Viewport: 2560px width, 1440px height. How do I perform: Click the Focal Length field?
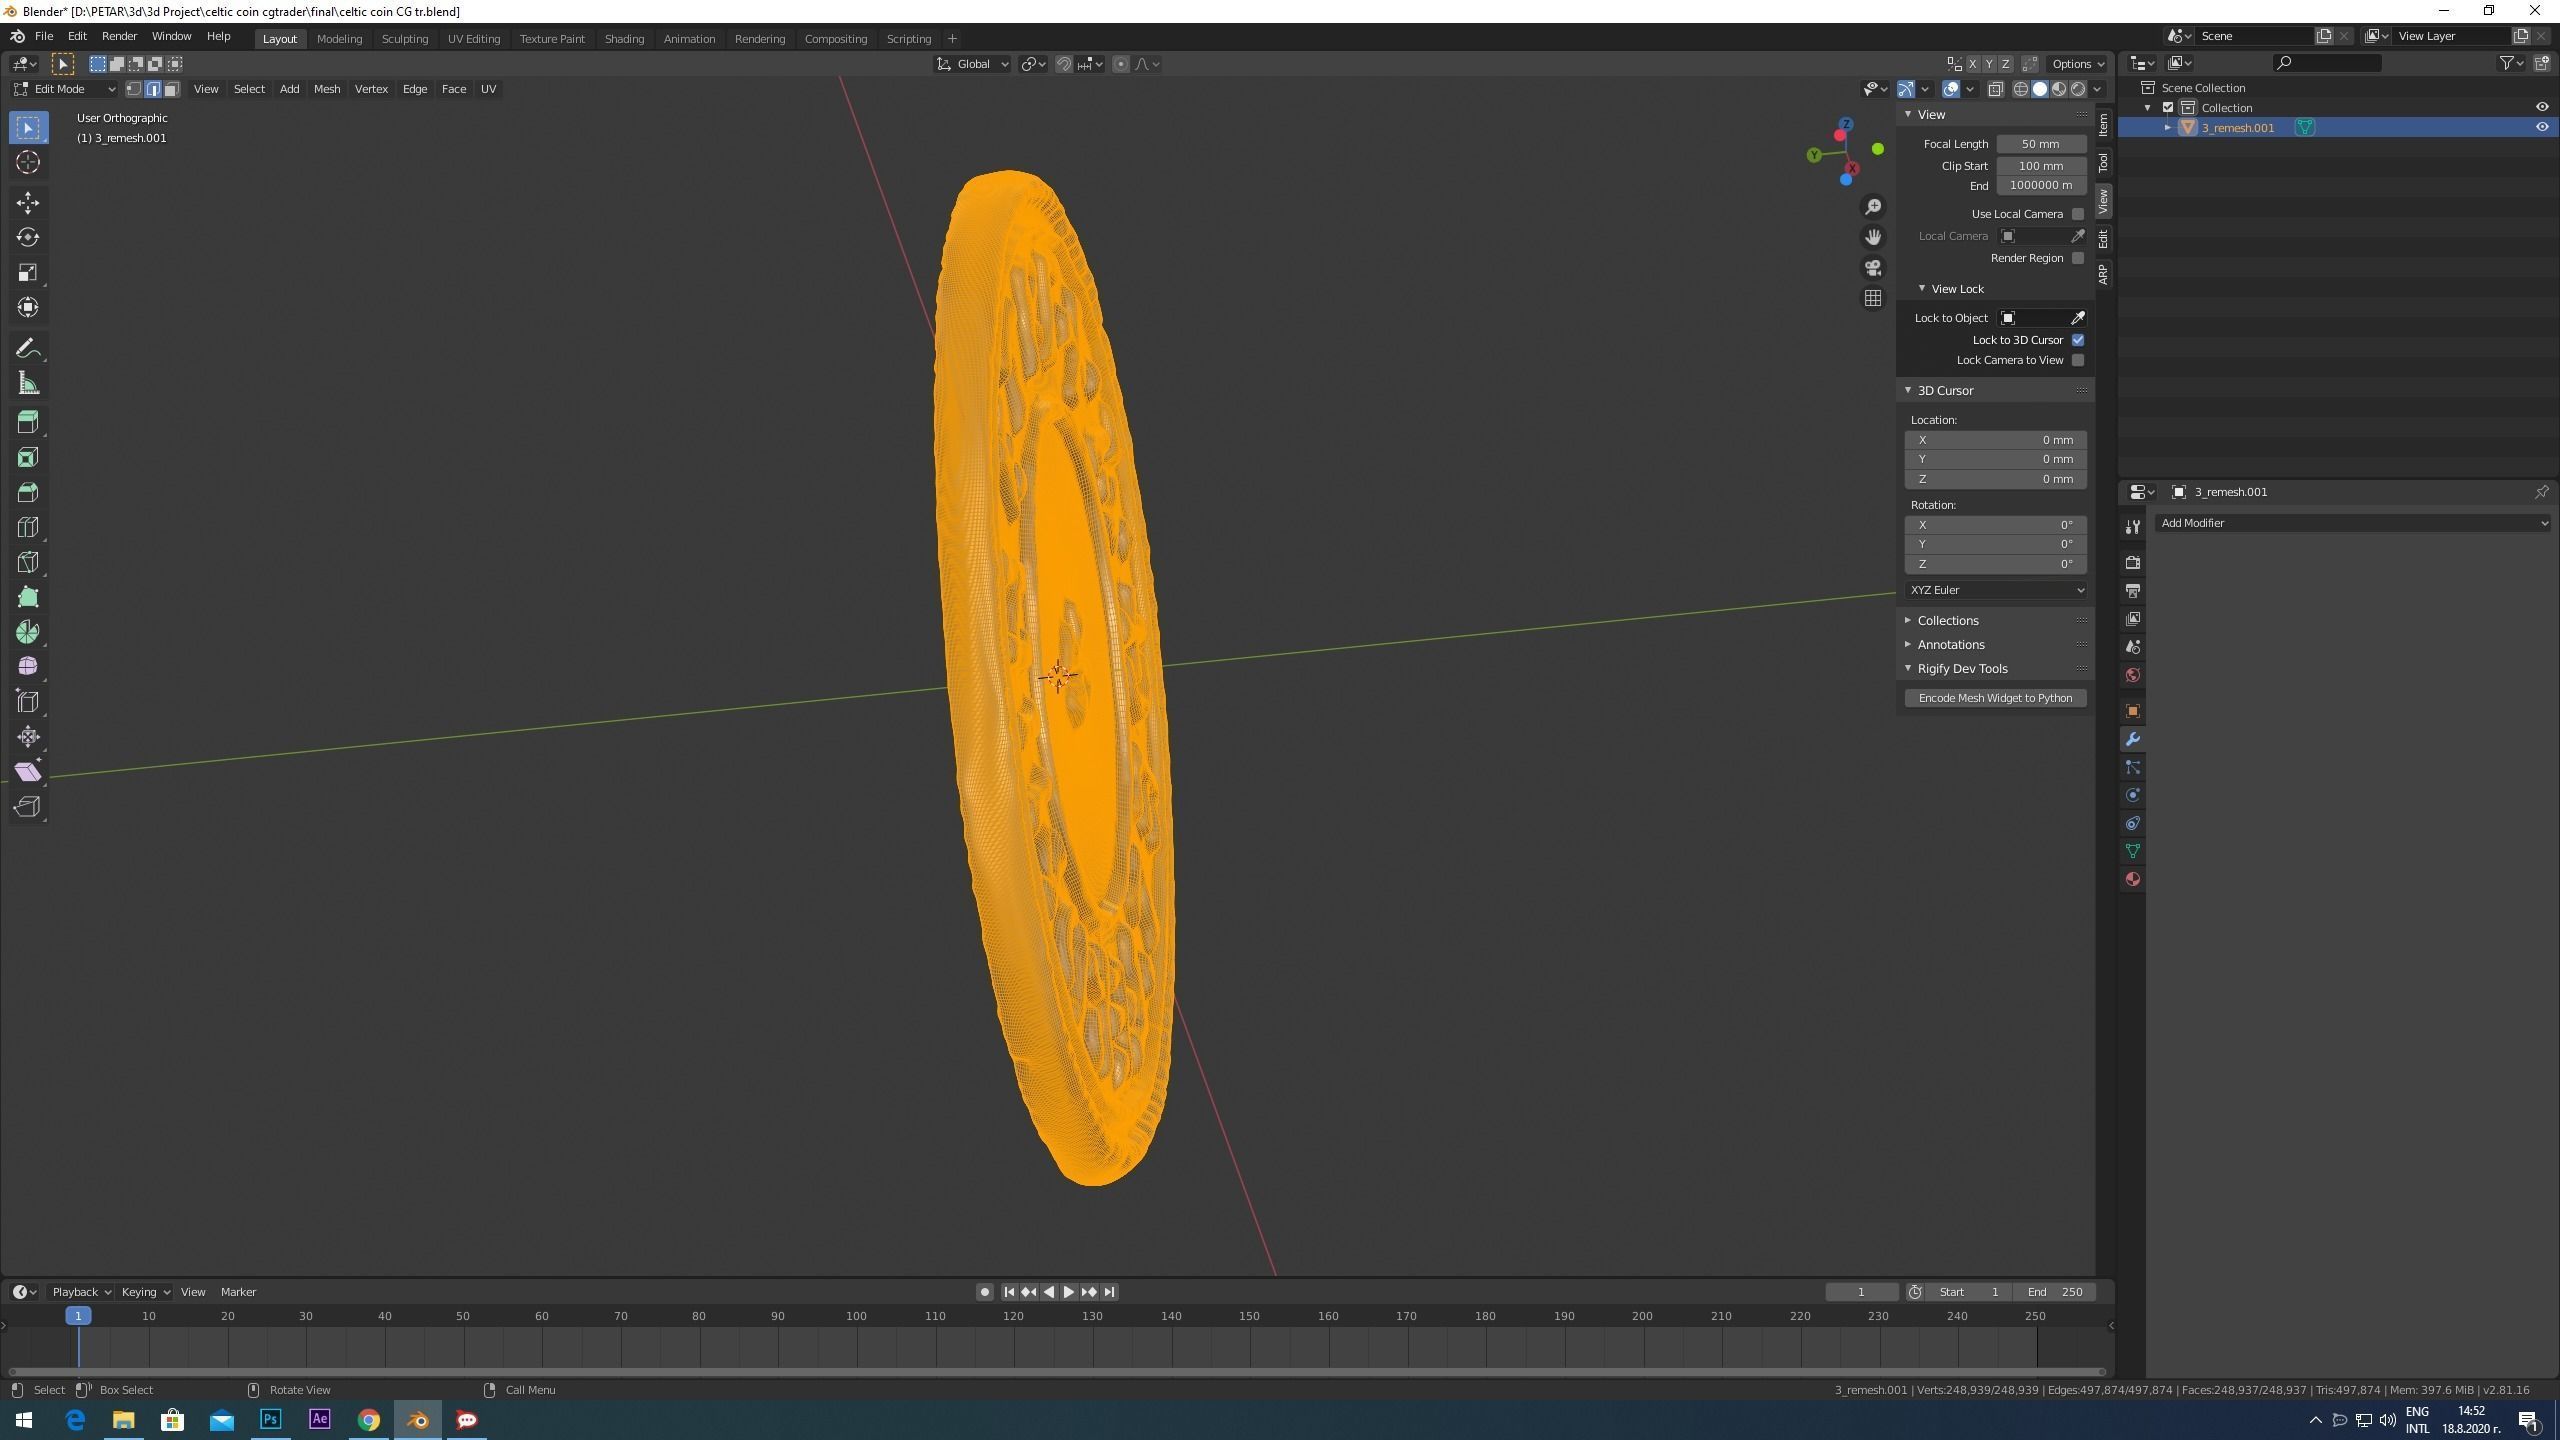[x=2040, y=144]
